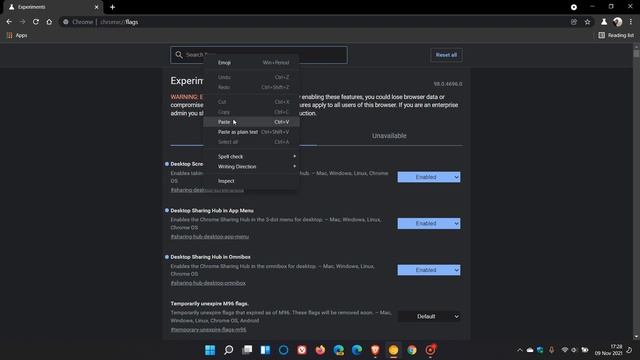Open Windows Search from the taskbar

coord(229,350)
